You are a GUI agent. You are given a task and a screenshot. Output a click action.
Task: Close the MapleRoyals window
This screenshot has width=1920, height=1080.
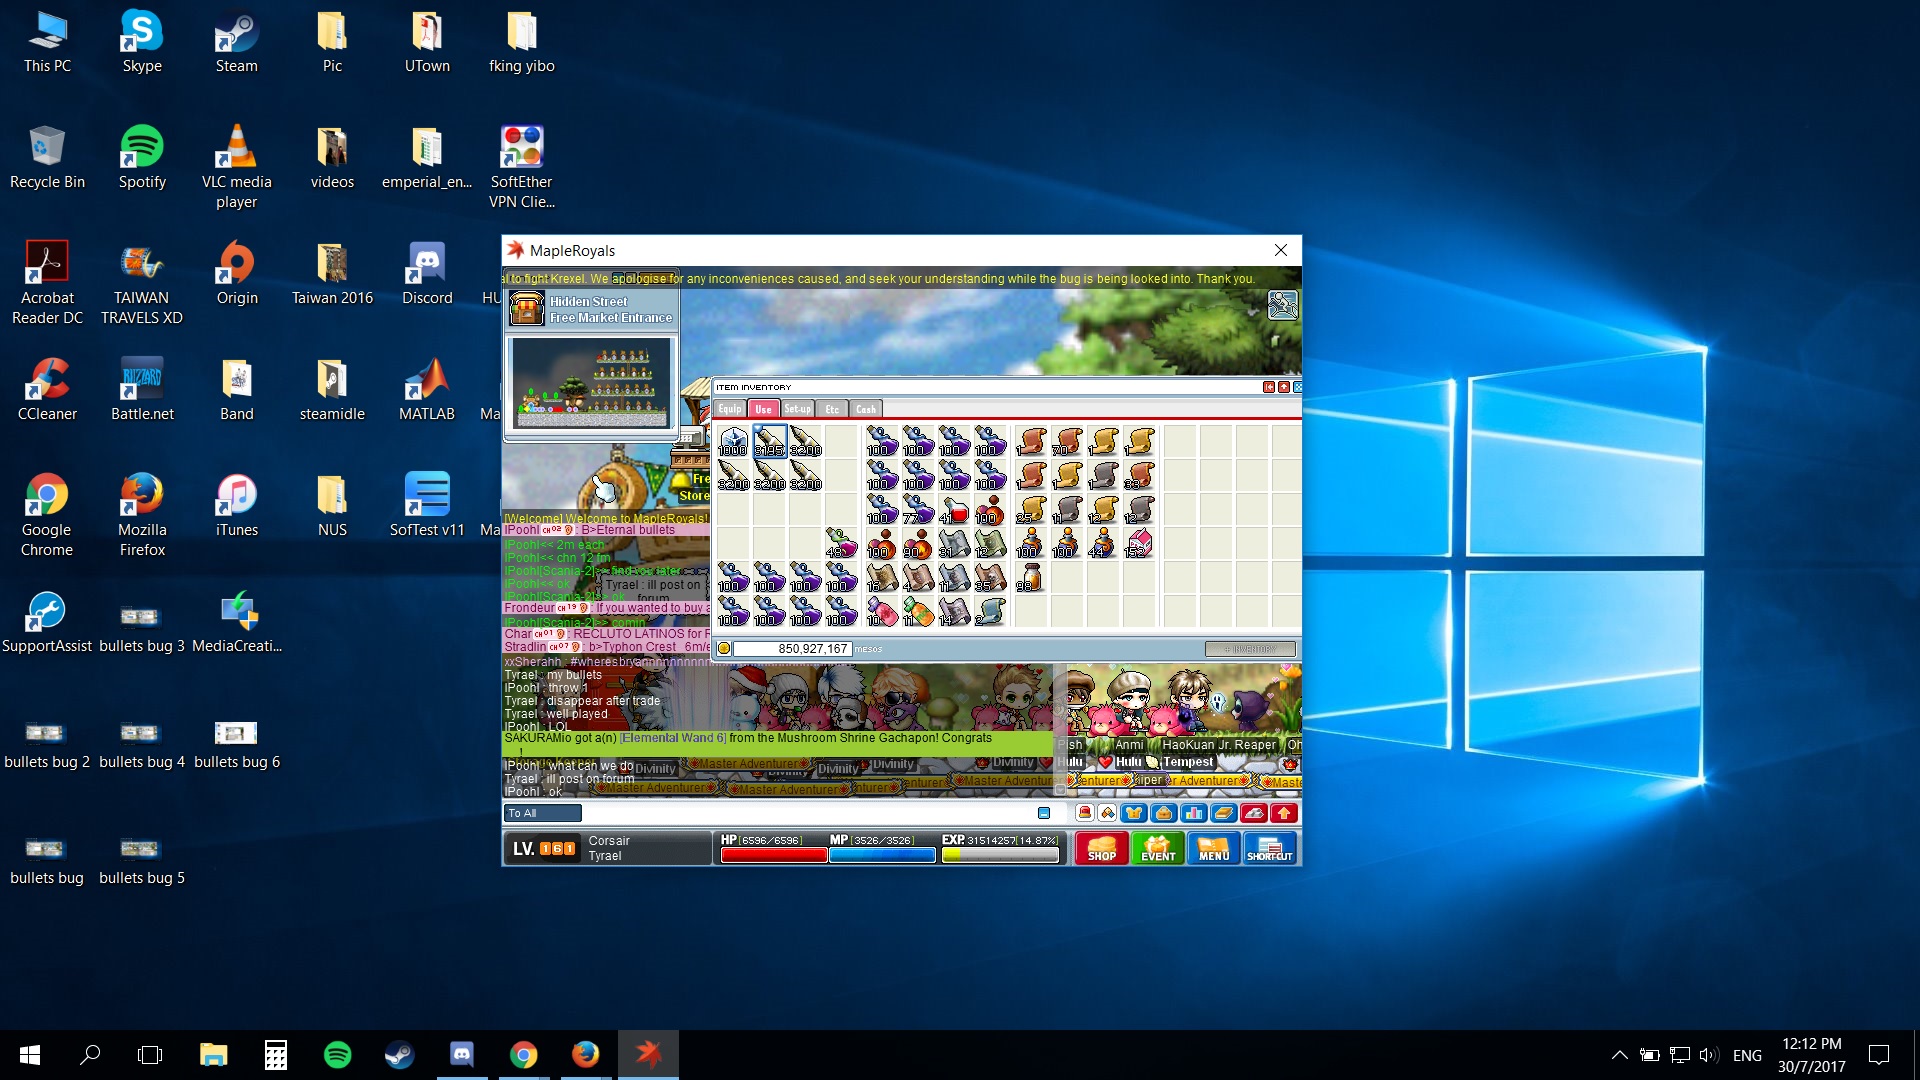[x=1281, y=250]
